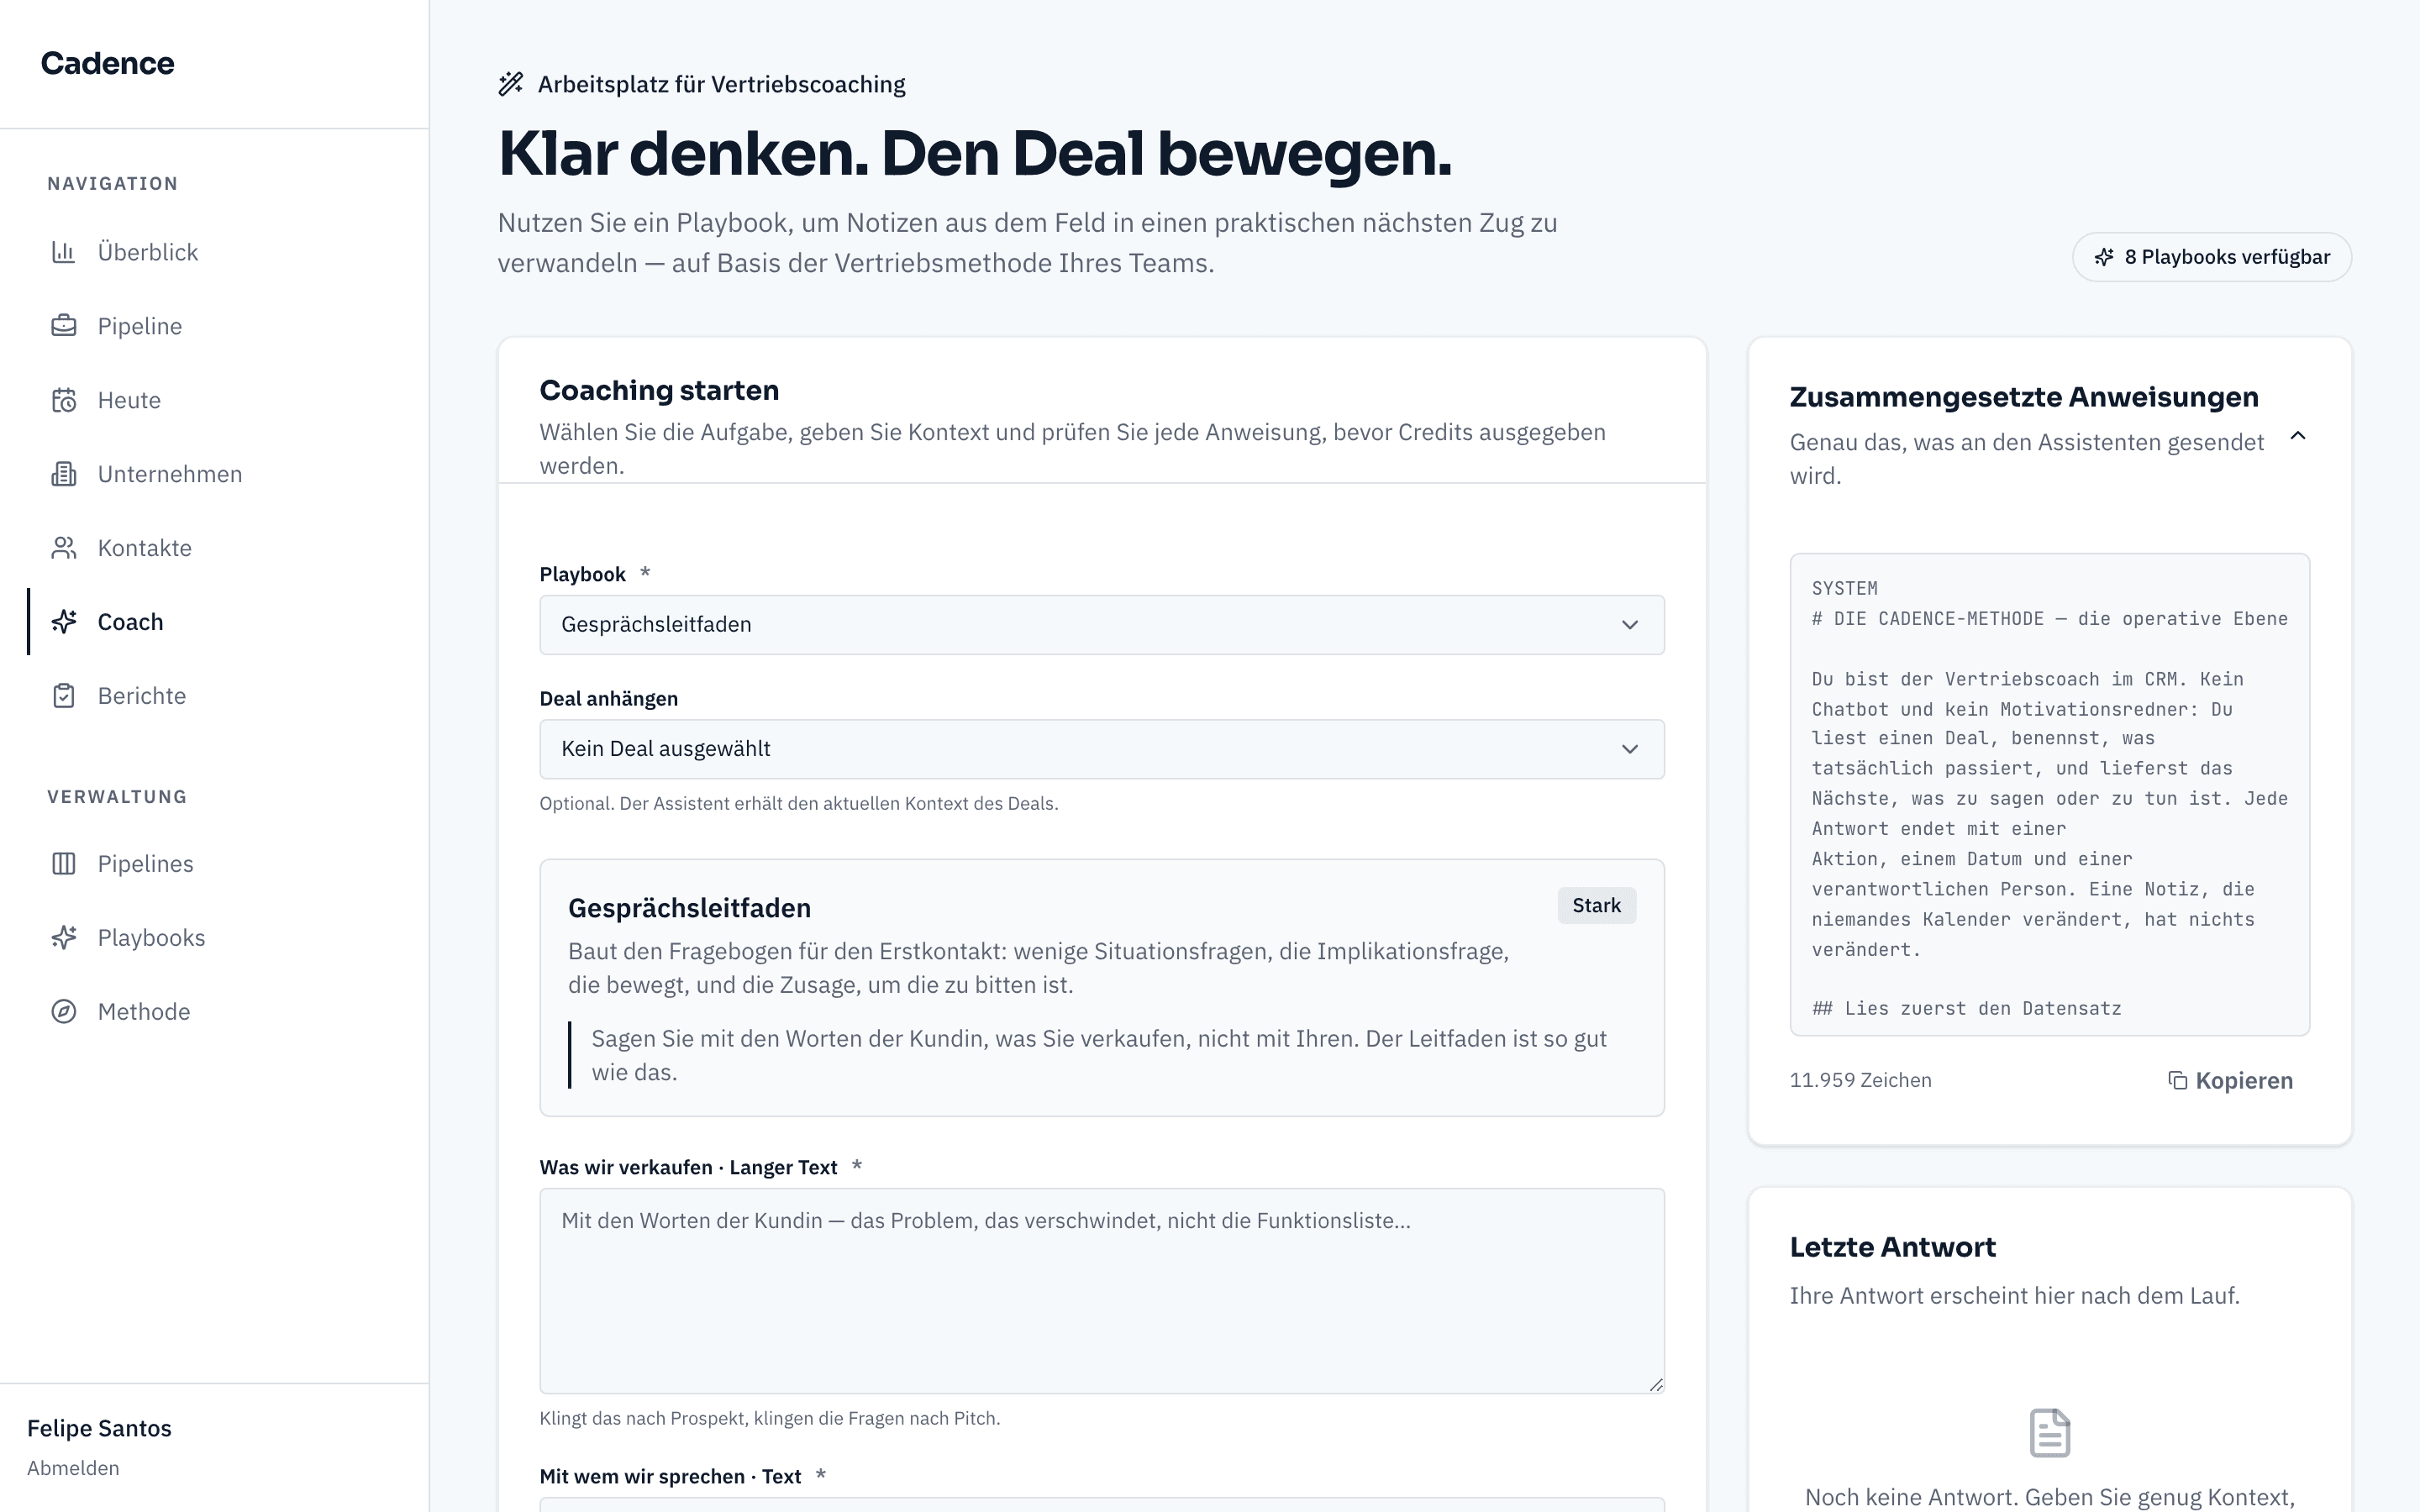Screen dimensions: 2420x1512
Task: Click the Pipelines columns icon
Action: pos(64,864)
